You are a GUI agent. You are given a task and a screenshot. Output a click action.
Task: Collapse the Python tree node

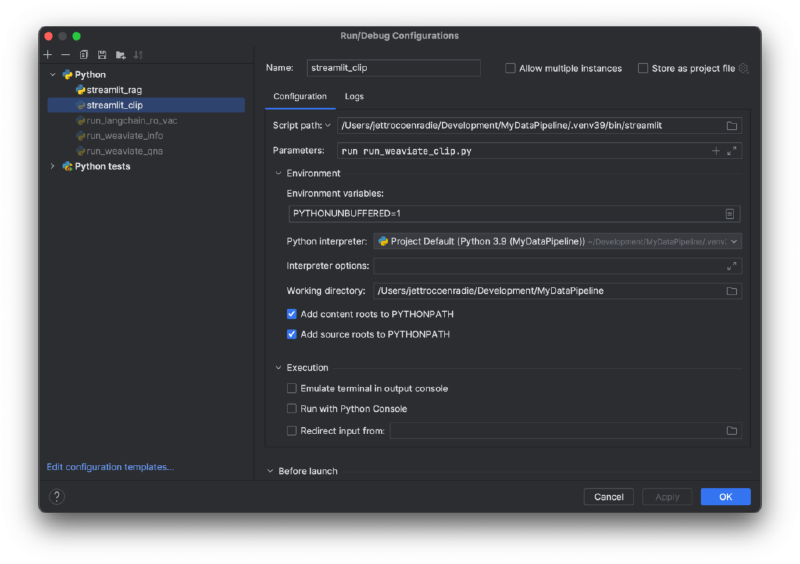(x=53, y=75)
